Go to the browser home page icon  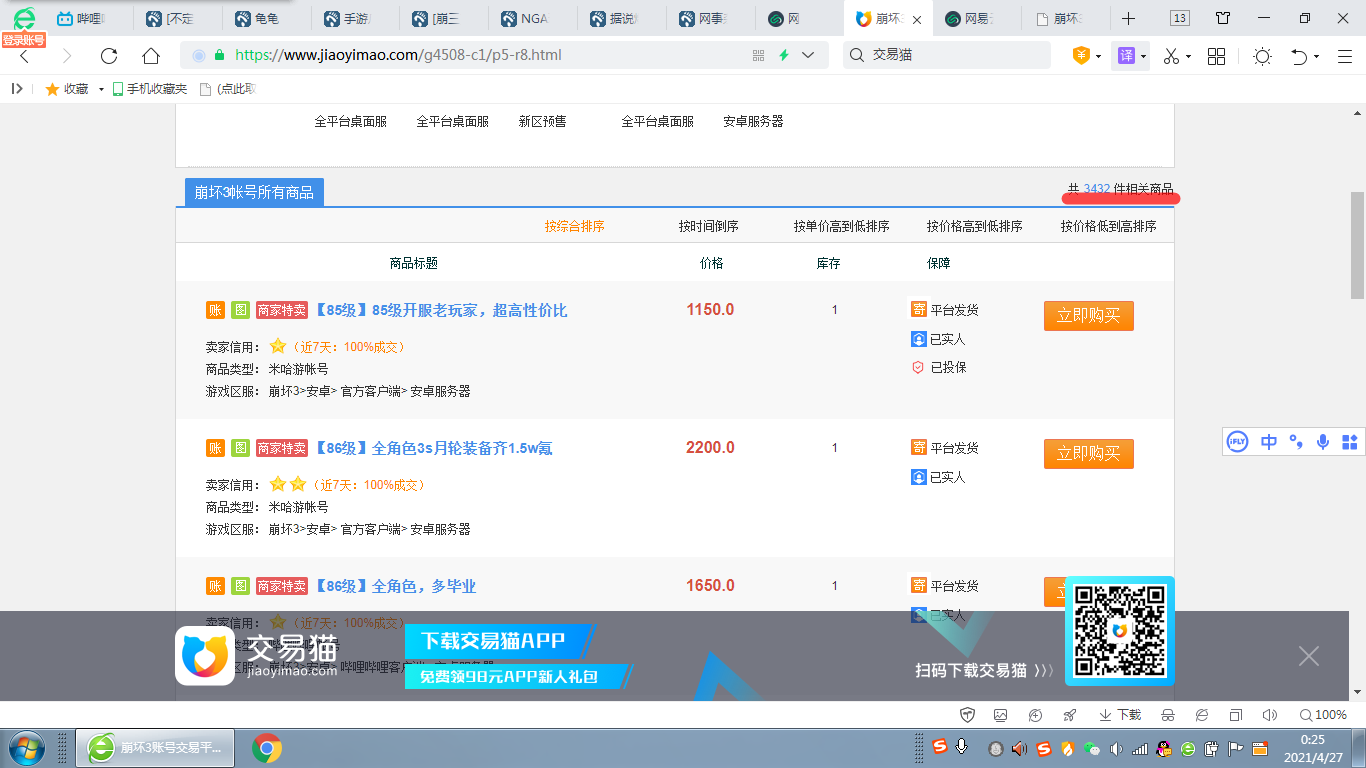[x=151, y=56]
